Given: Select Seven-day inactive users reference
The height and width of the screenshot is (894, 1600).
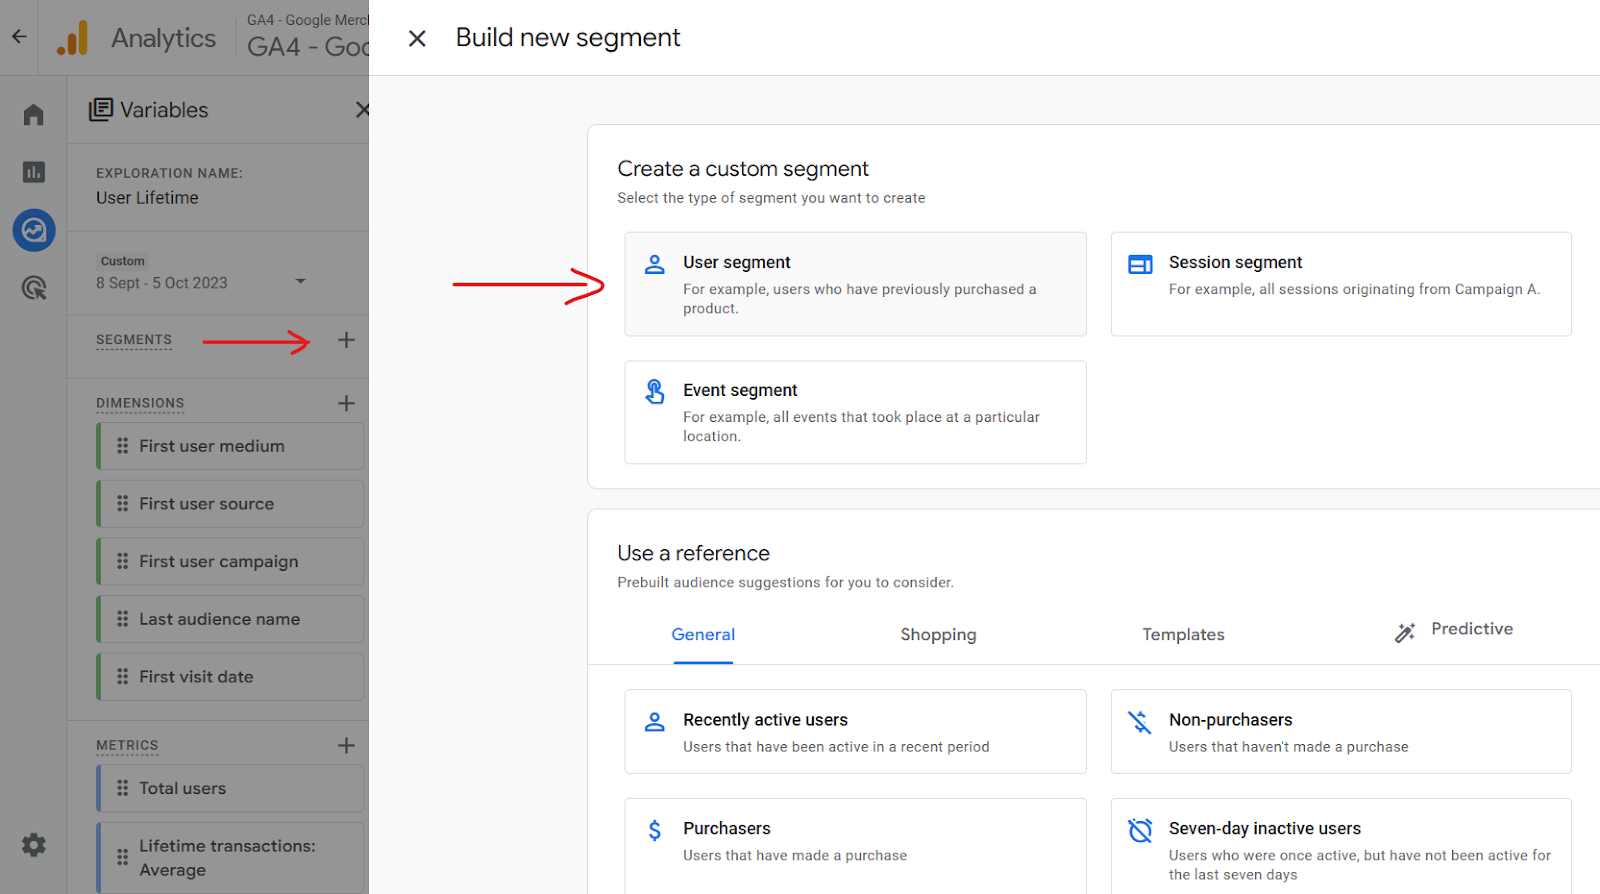Looking at the screenshot, I should point(1341,846).
